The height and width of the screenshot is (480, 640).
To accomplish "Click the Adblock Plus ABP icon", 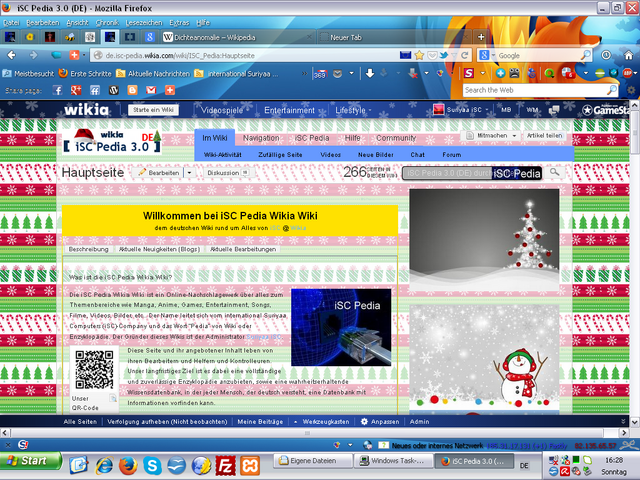I will pos(627,73).
